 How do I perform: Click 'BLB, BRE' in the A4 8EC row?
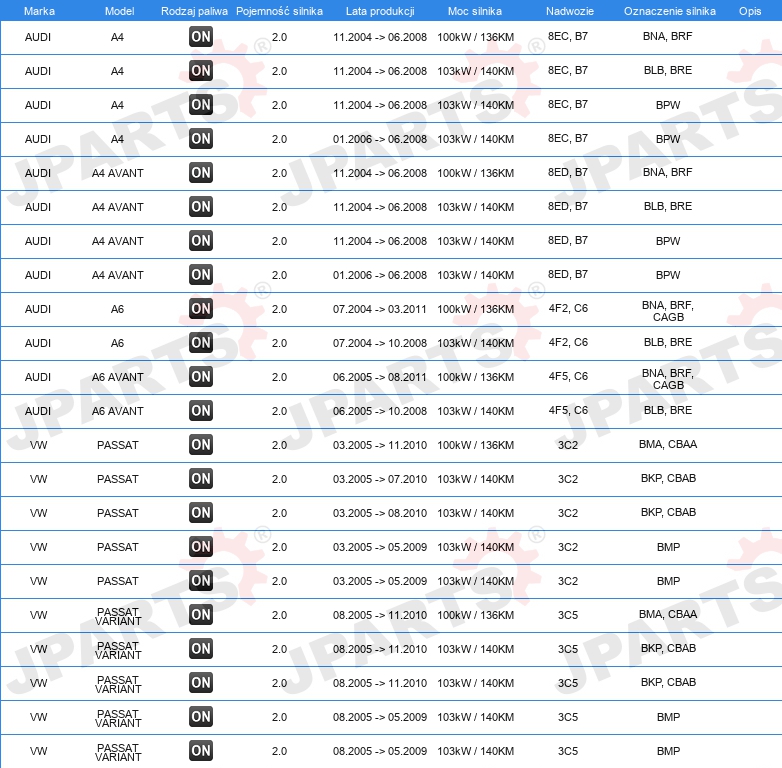point(668,70)
